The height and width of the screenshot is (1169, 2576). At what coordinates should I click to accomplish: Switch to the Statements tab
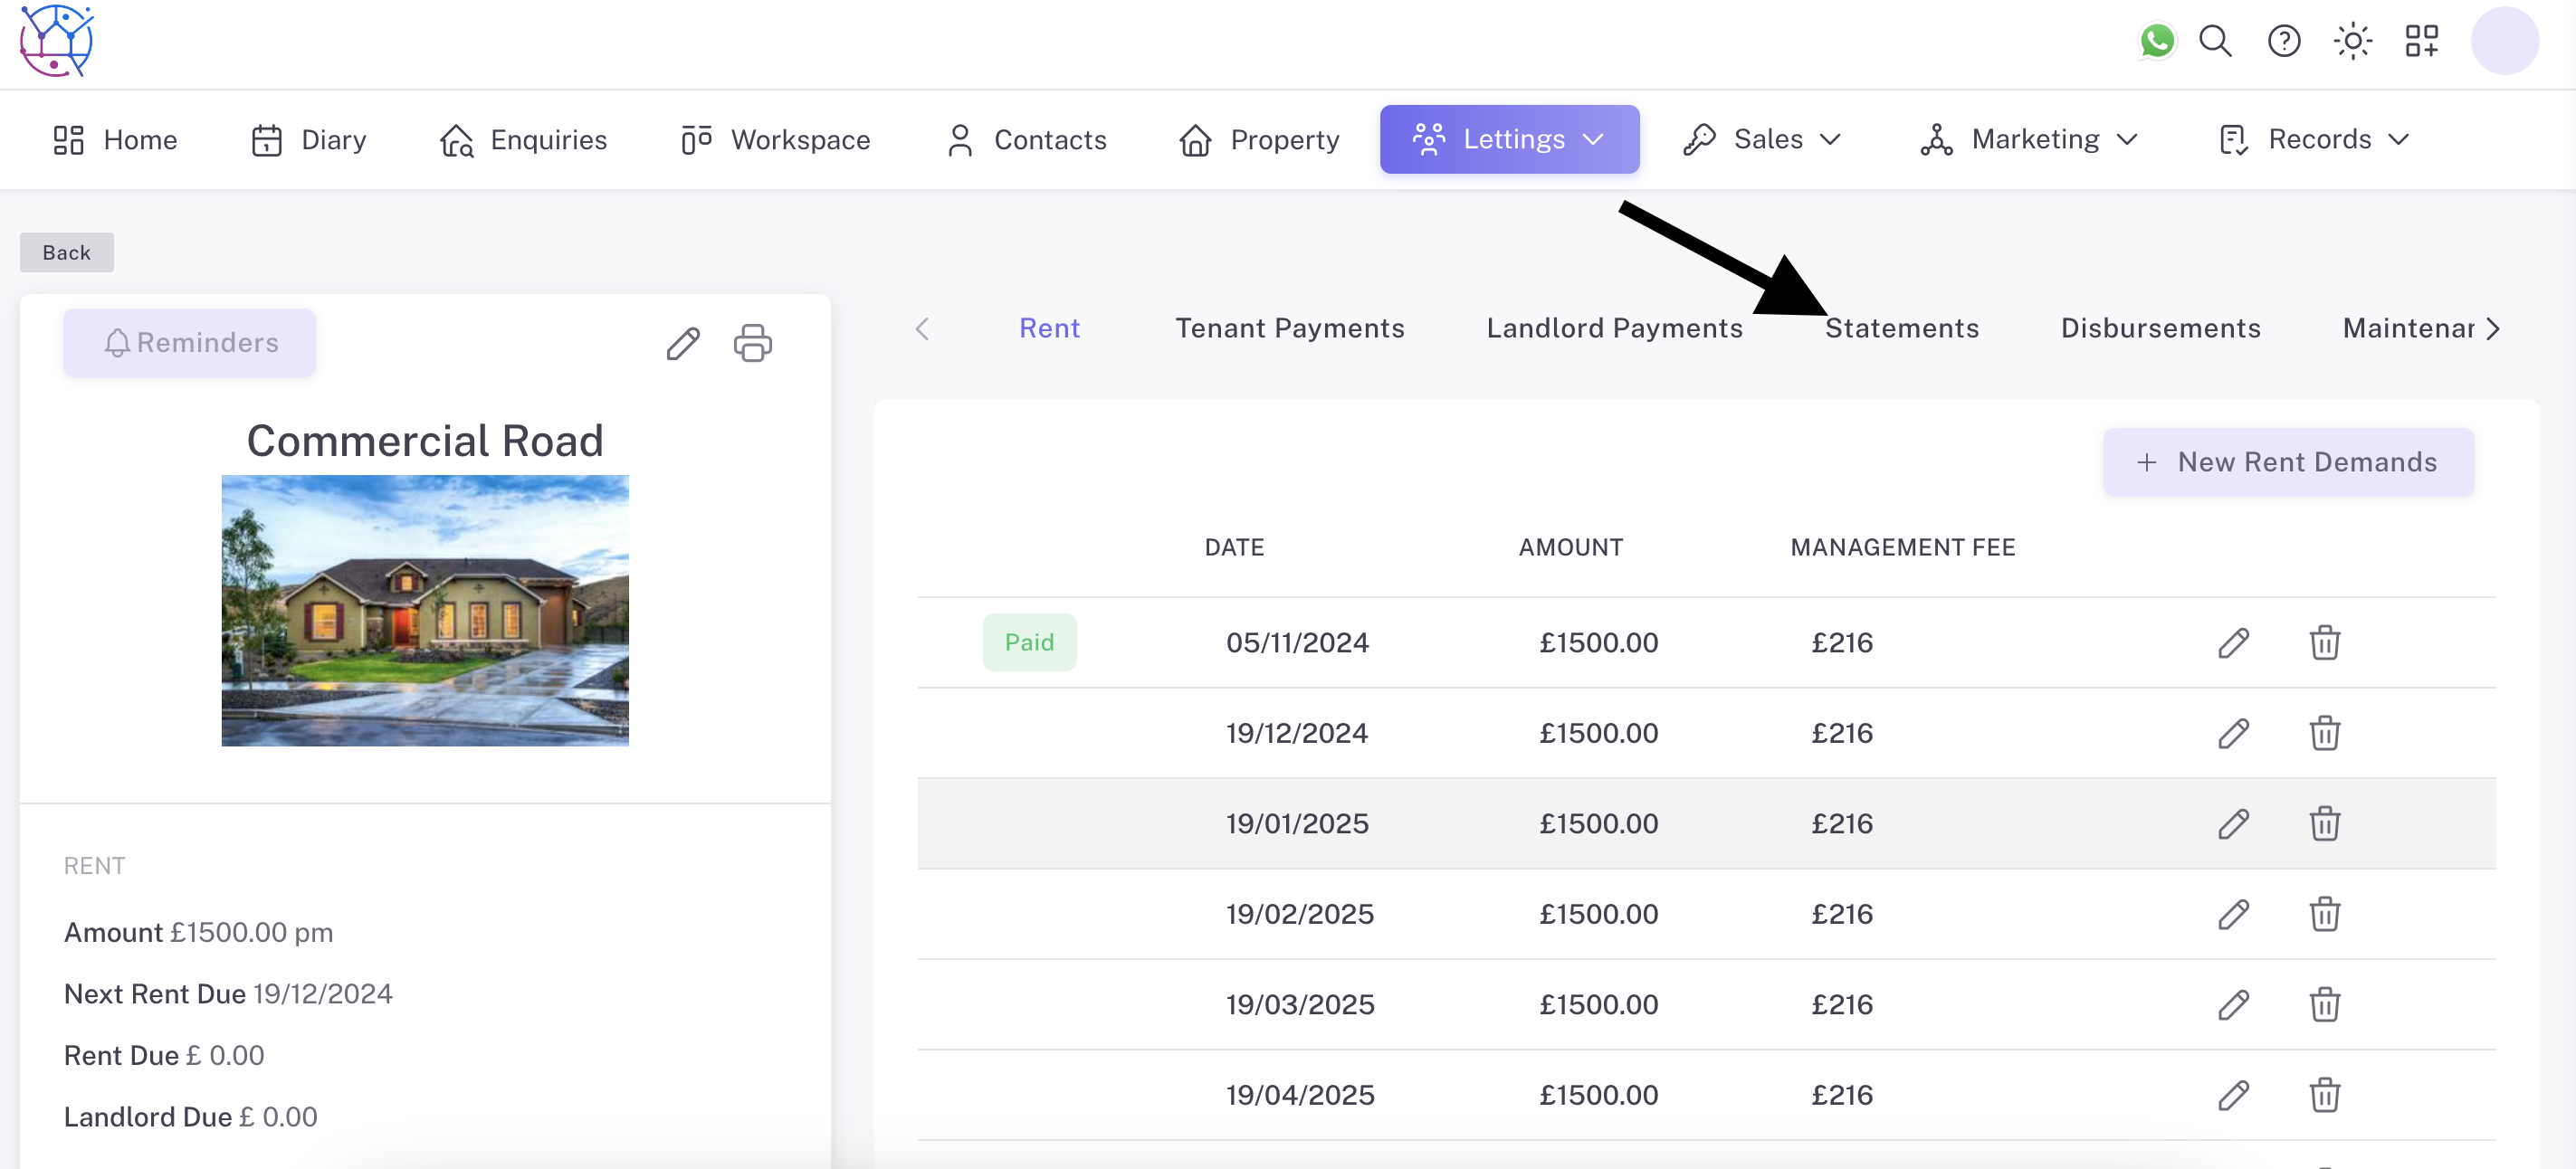pyautogui.click(x=1901, y=328)
